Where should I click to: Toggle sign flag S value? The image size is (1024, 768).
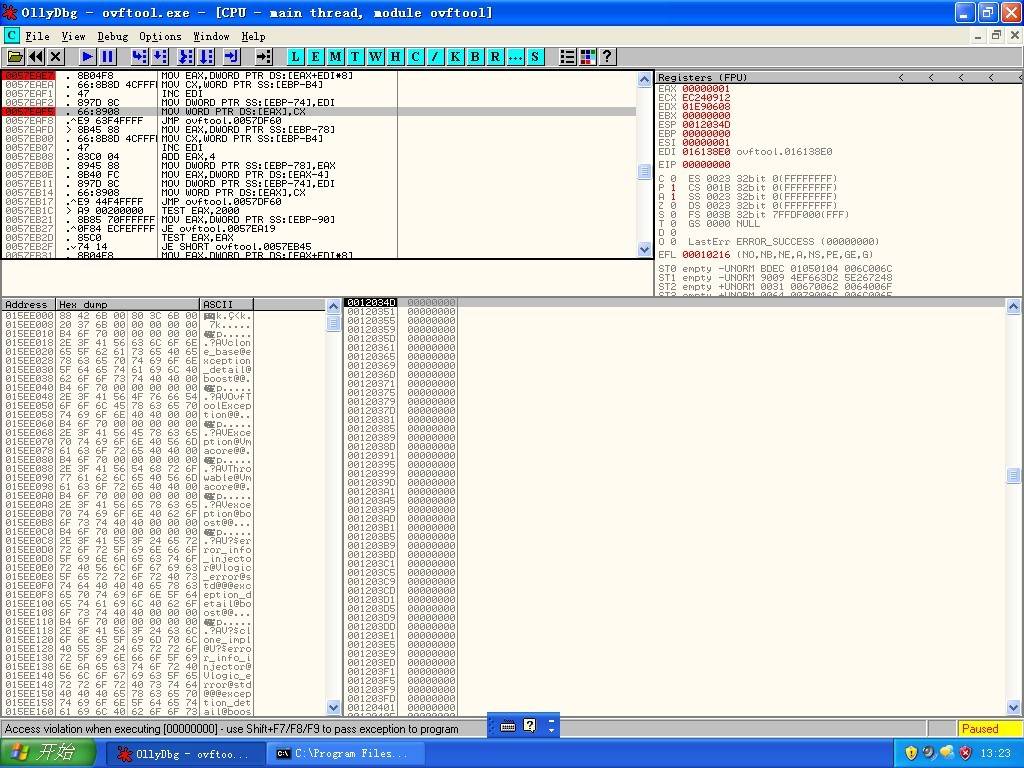[x=673, y=214]
